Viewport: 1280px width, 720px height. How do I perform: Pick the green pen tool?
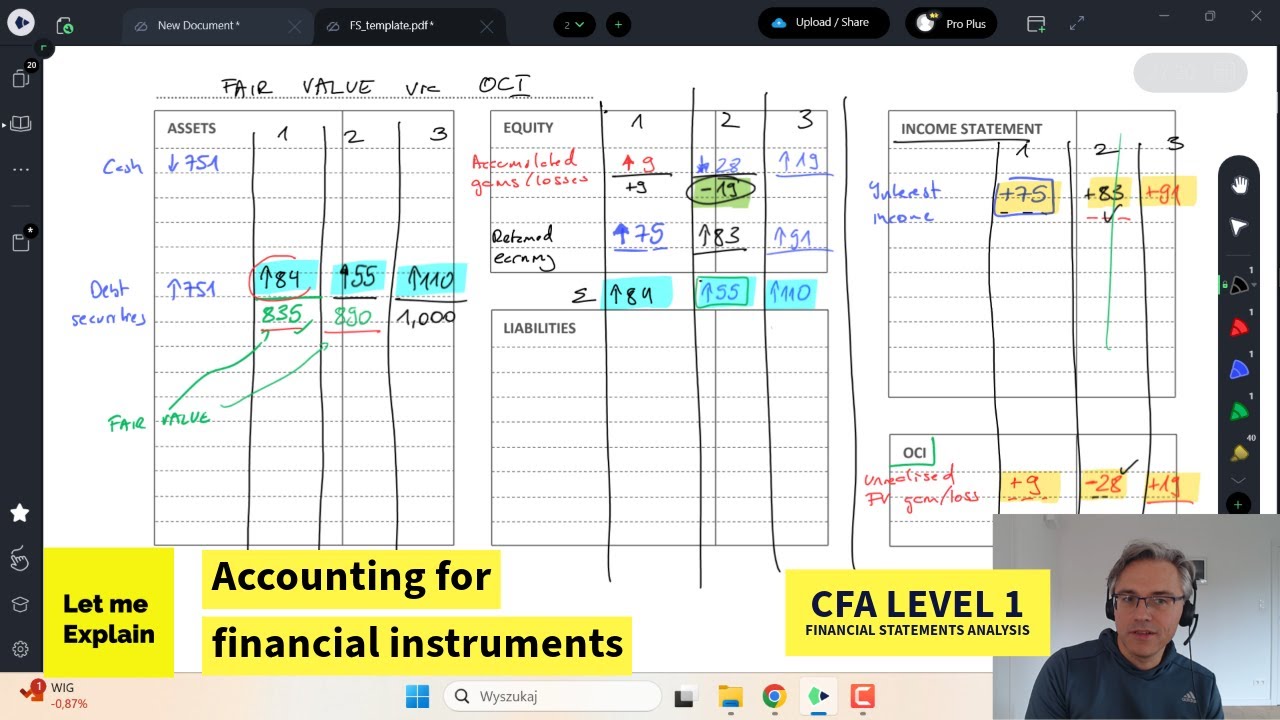click(1239, 411)
